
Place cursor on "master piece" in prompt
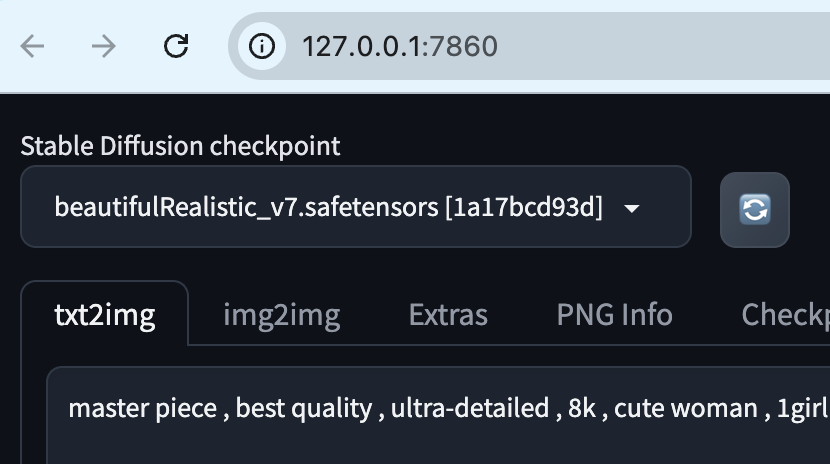142,408
